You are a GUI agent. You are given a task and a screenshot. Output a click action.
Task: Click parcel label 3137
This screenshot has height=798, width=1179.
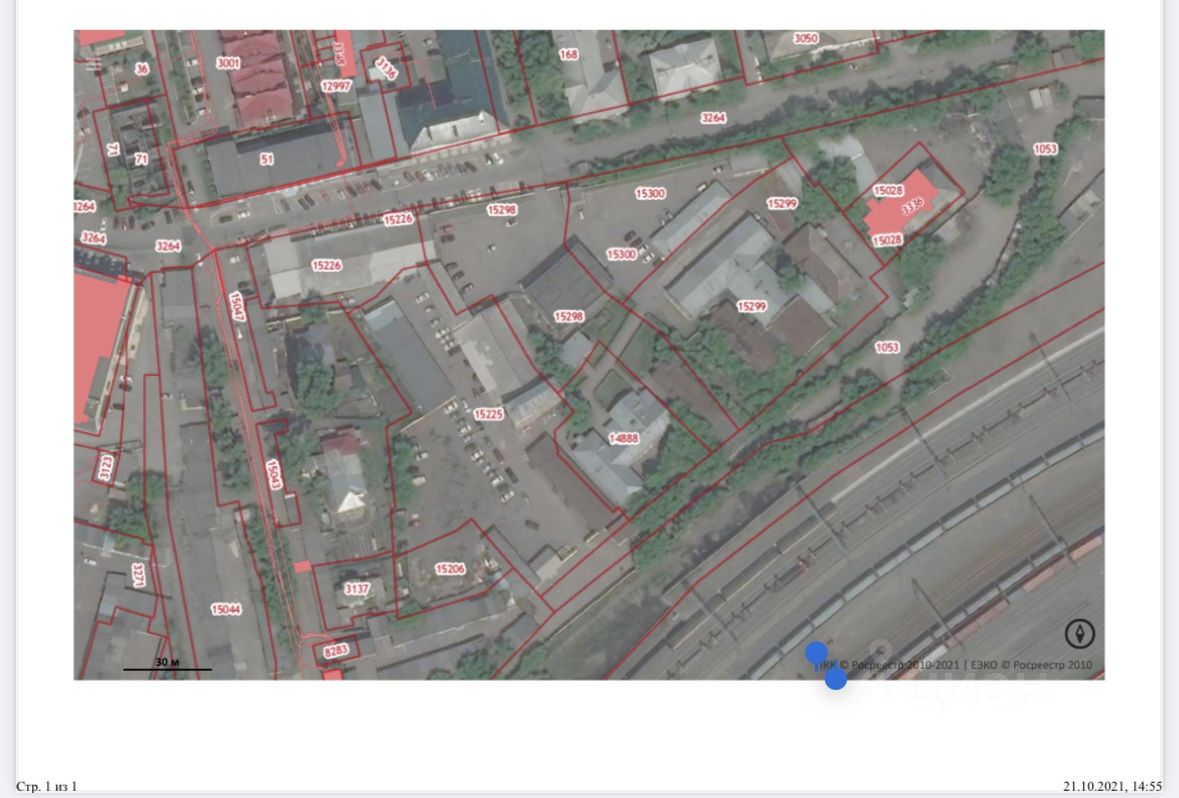(x=356, y=588)
